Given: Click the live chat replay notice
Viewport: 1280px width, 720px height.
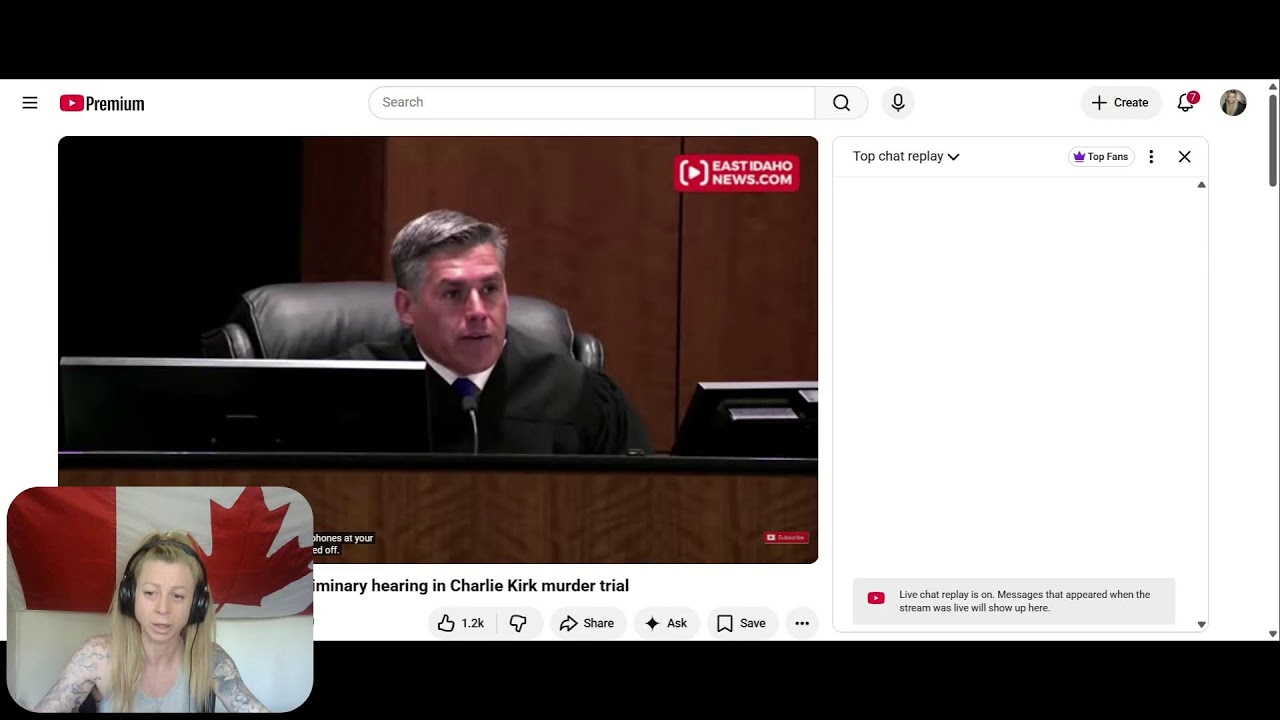Looking at the screenshot, I should point(1014,601).
